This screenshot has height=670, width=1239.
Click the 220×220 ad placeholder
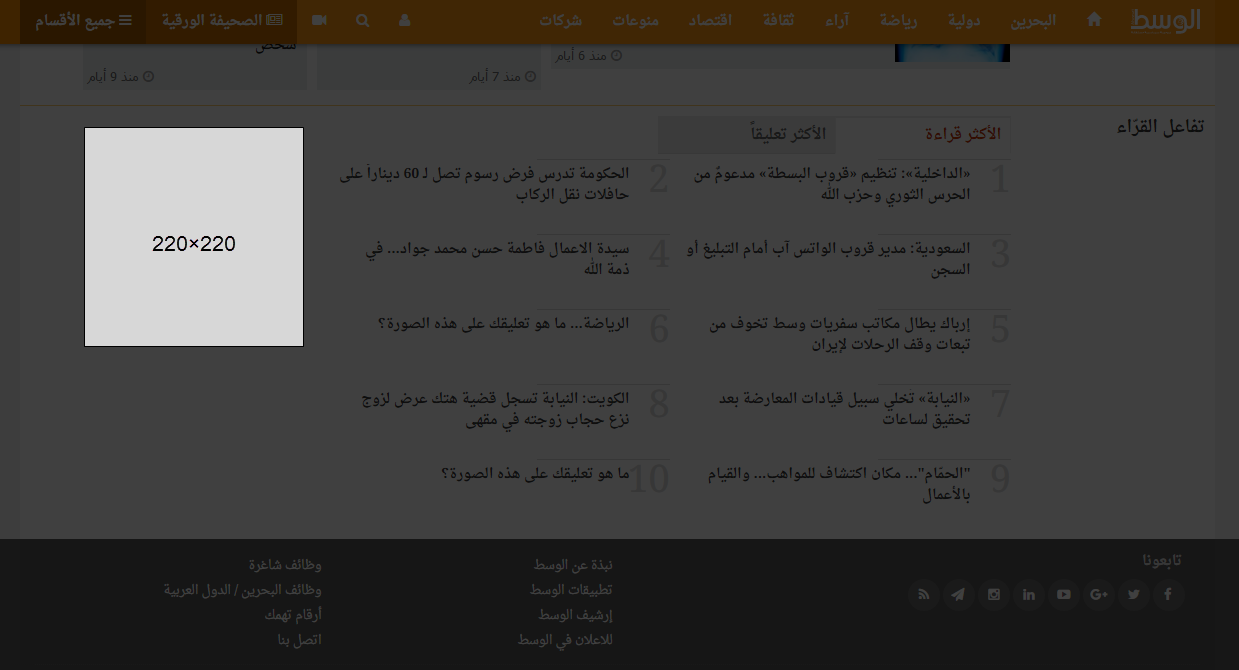[194, 237]
